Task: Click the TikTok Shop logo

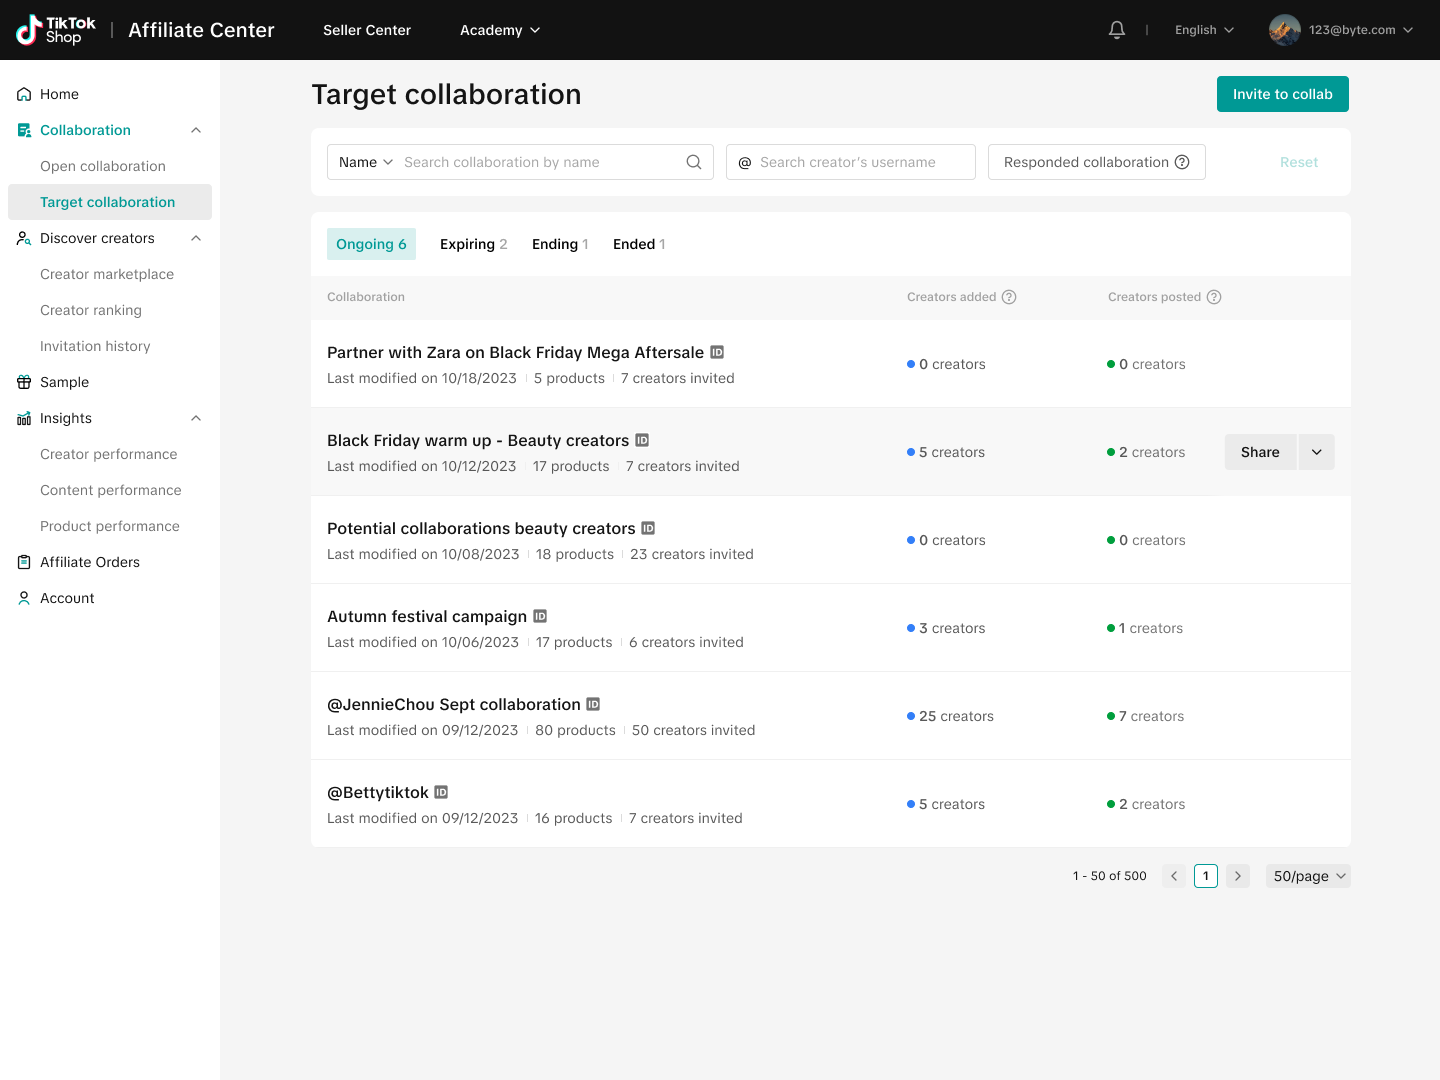Action: (x=57, y=30)
